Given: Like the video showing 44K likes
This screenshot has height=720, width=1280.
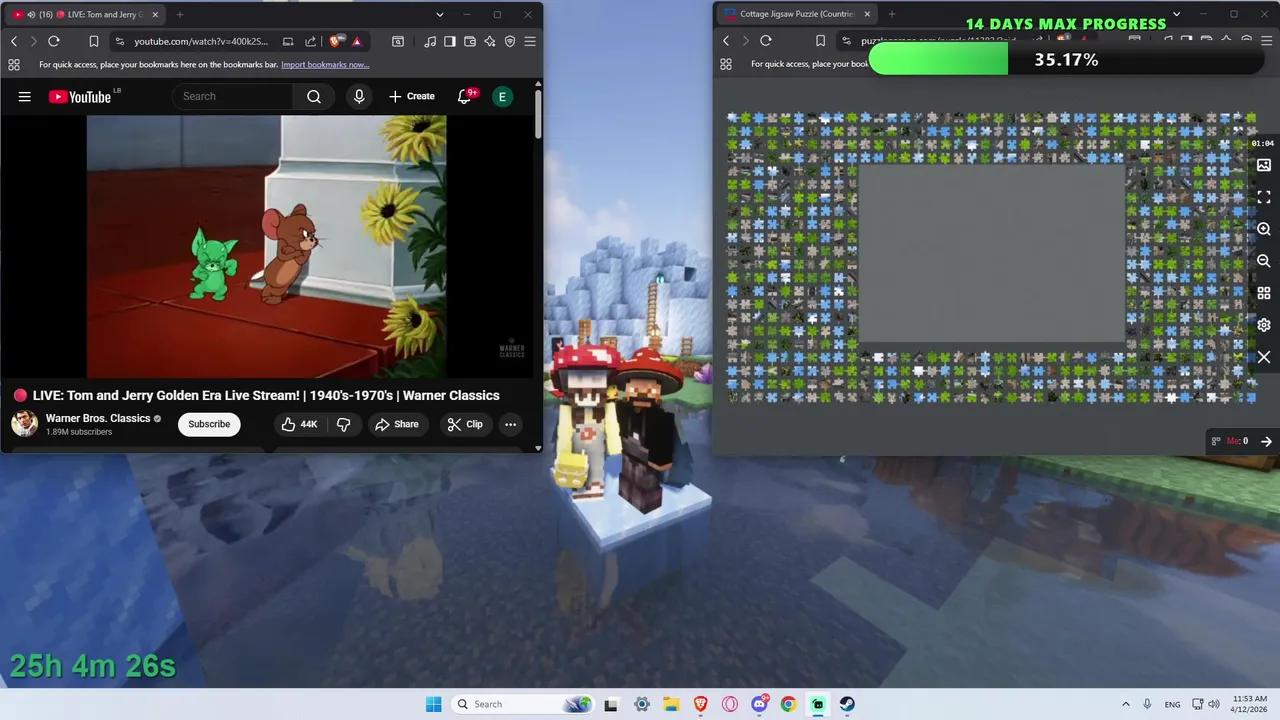Looking at the screenshot, I should (299, 424).
